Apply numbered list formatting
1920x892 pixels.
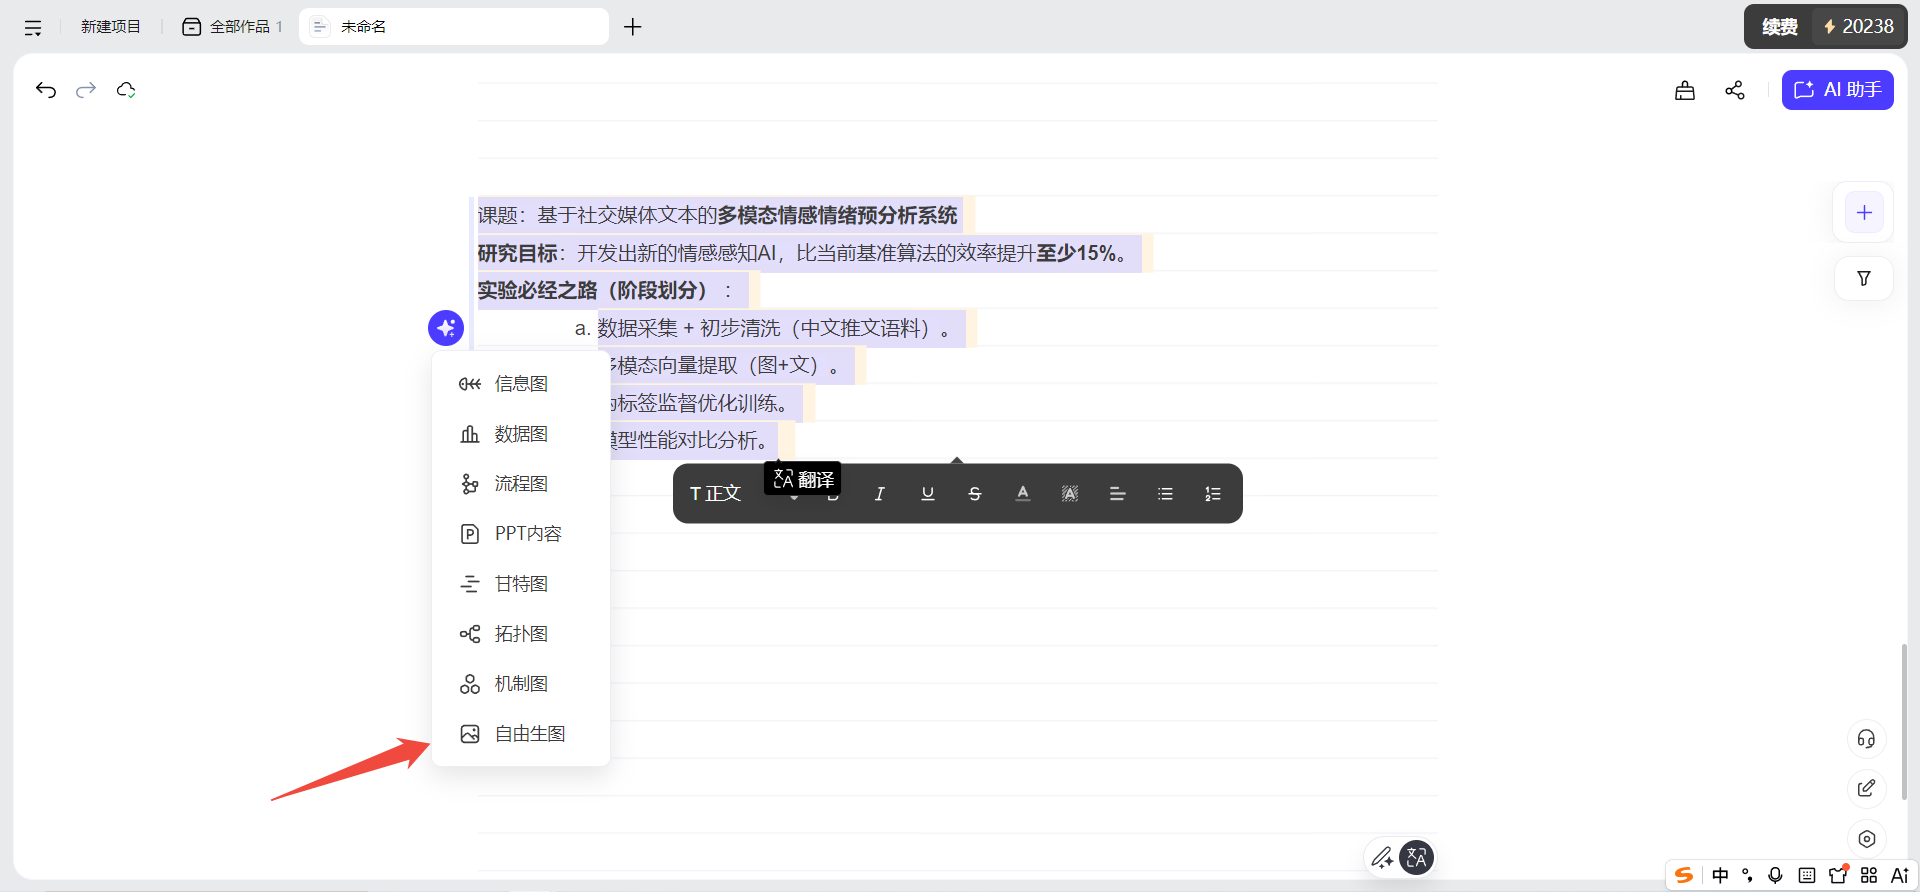[x=1213, y=494]
